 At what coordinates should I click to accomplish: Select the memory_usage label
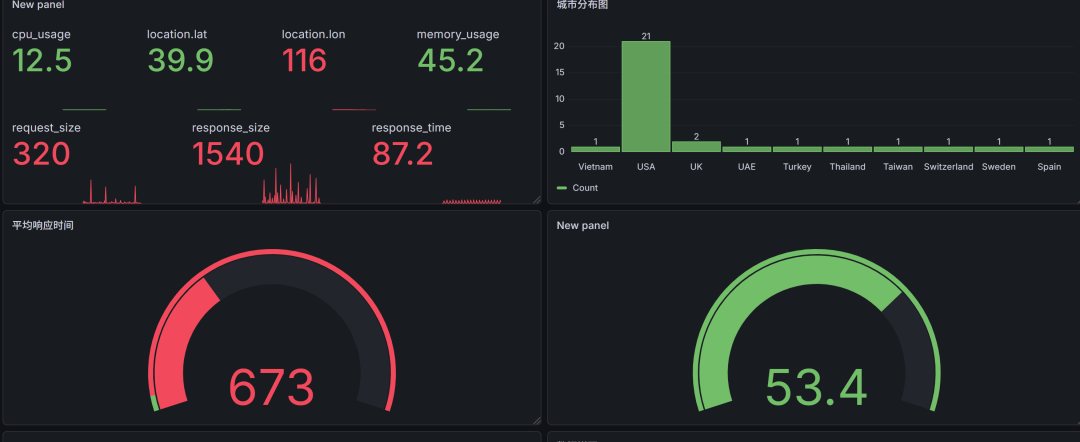click(x=458, y=34)
